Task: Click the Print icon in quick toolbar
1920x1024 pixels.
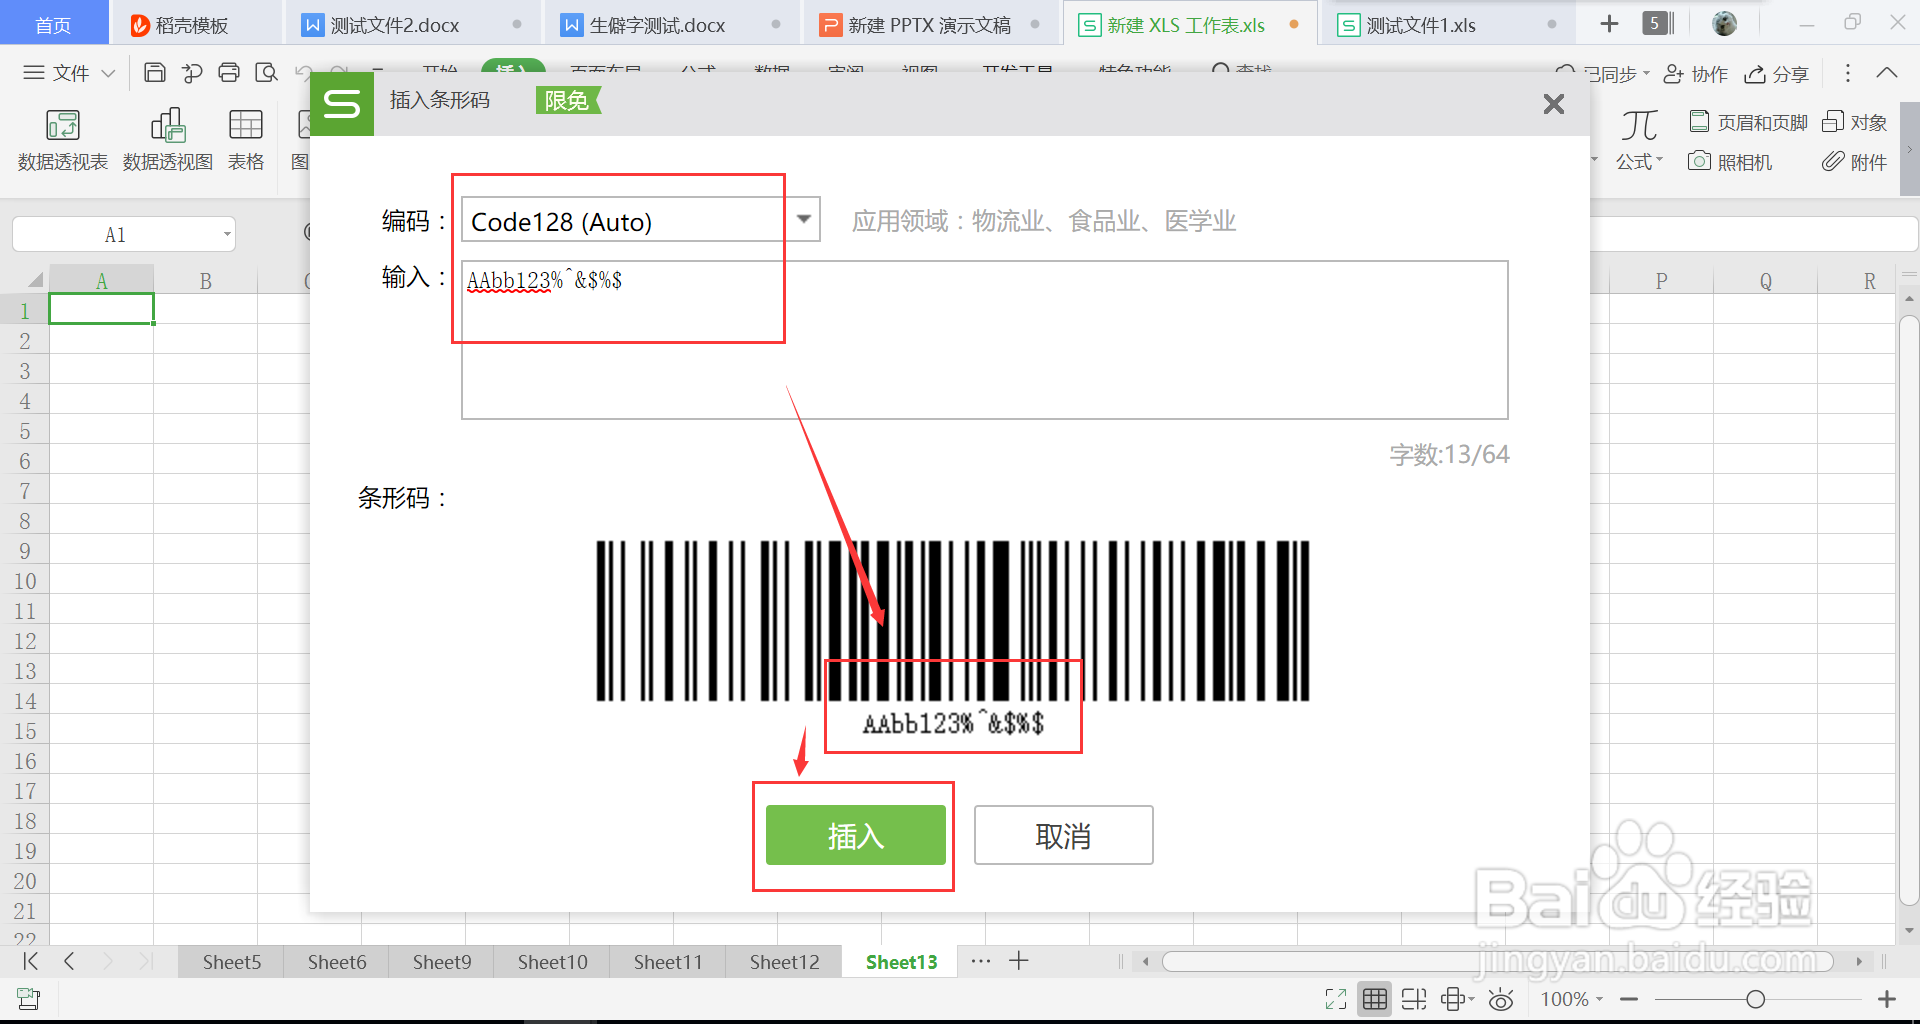Action: click(229, 72)
